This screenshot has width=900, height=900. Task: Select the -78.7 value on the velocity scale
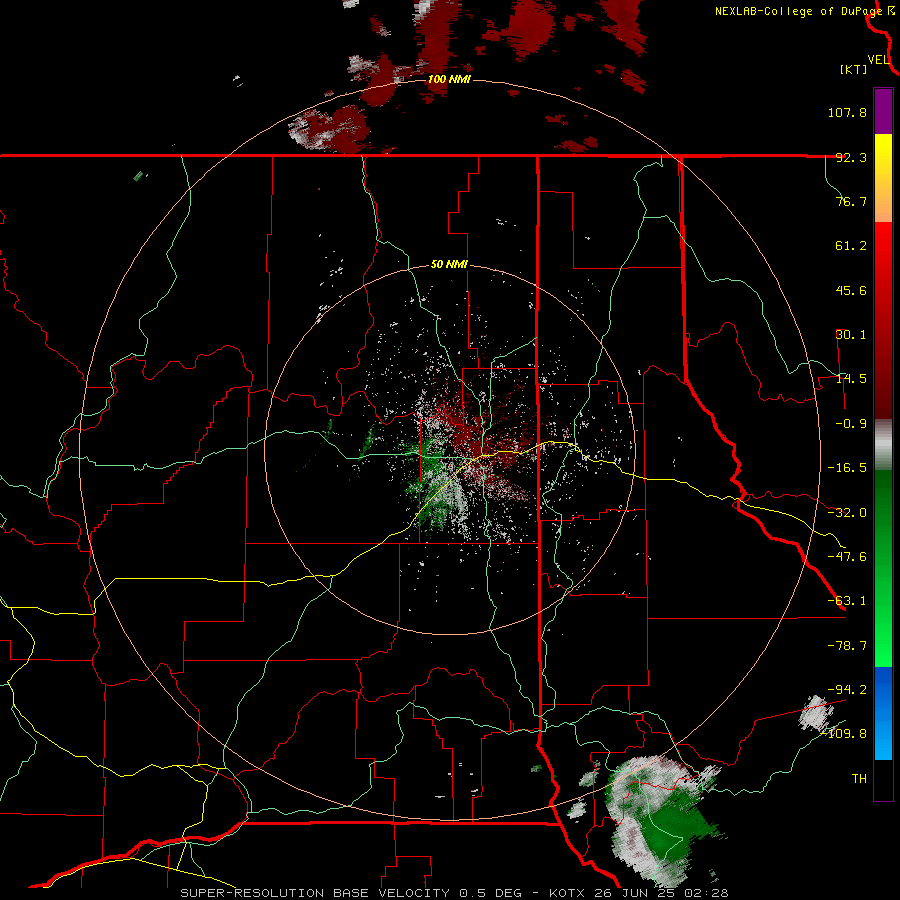[x=847, y=646]
